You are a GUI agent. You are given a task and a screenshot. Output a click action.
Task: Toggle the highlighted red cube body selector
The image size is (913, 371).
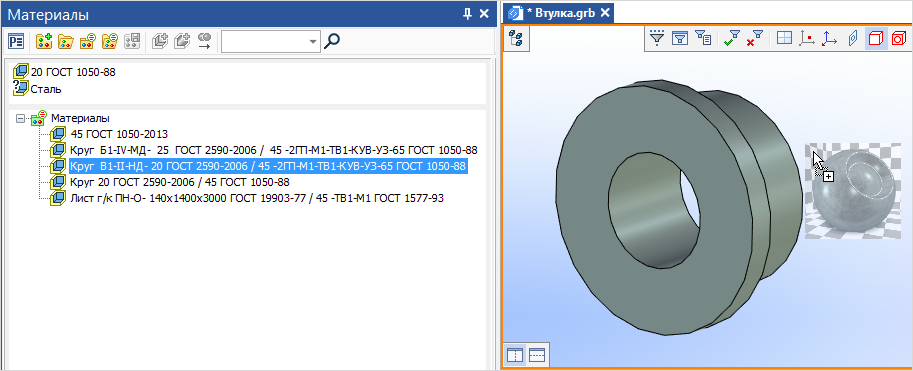coord(876,38)
